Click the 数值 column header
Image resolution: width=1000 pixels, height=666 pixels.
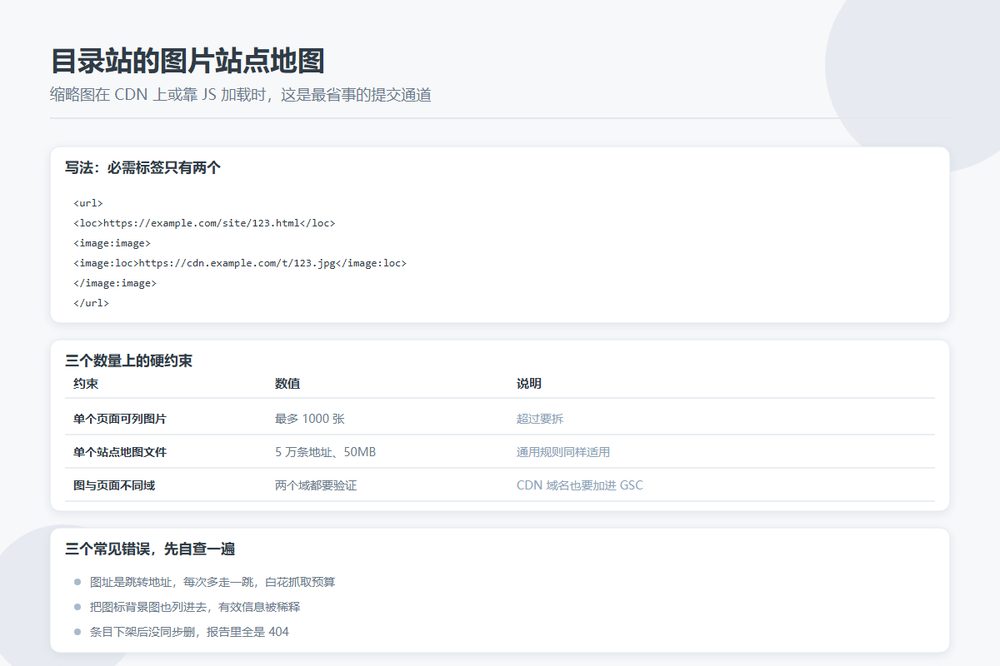tap(288, 383)
